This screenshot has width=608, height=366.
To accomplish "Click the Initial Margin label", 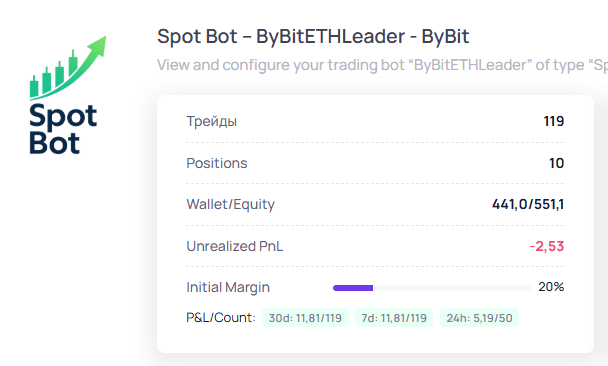I will (x=228, y=287).
